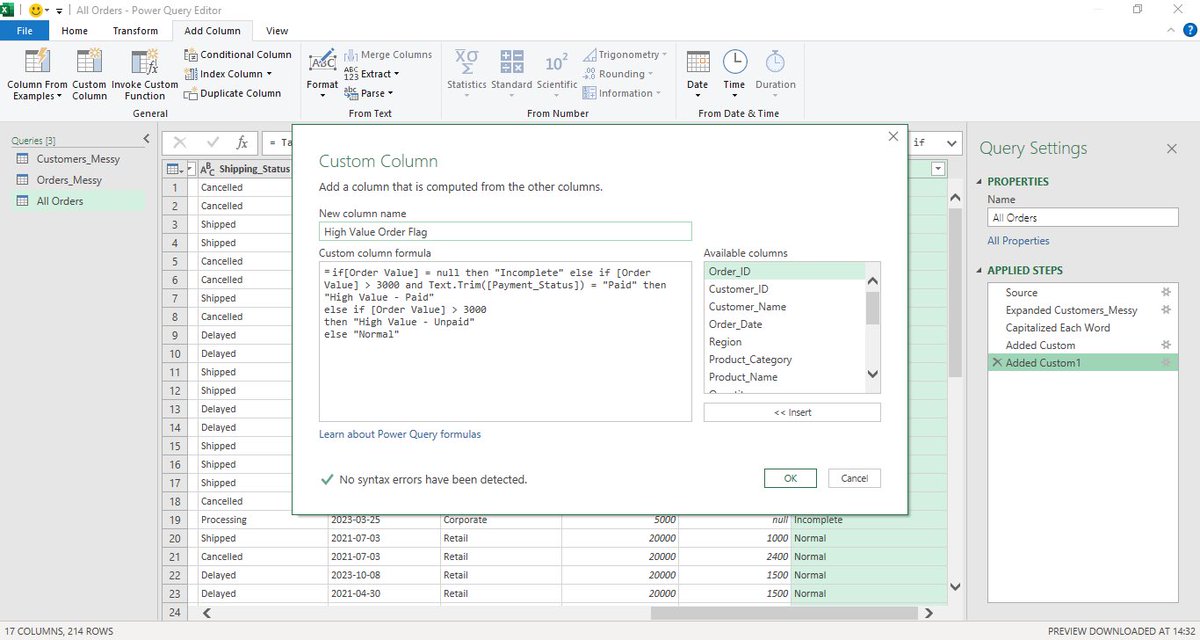Click the Duration icon
Screen dimensions: 1200x640
[x=775, y=70]
